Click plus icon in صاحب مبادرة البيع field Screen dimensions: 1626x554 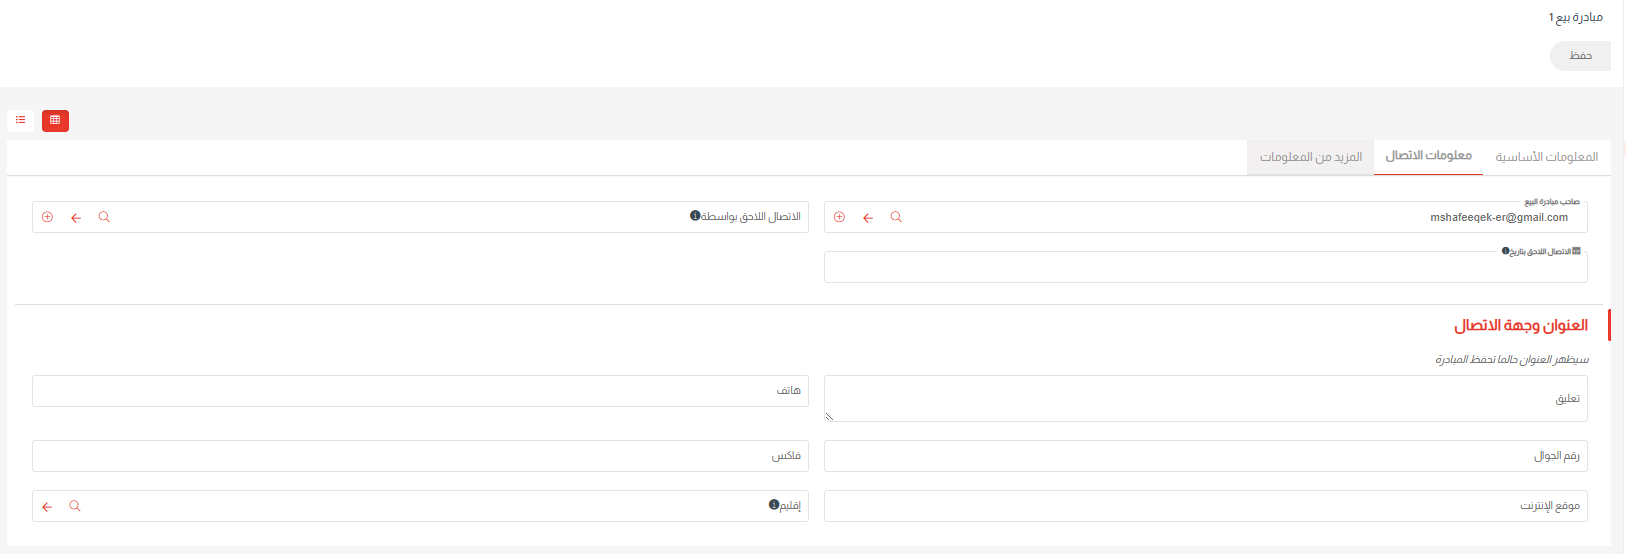coord(839,217)
